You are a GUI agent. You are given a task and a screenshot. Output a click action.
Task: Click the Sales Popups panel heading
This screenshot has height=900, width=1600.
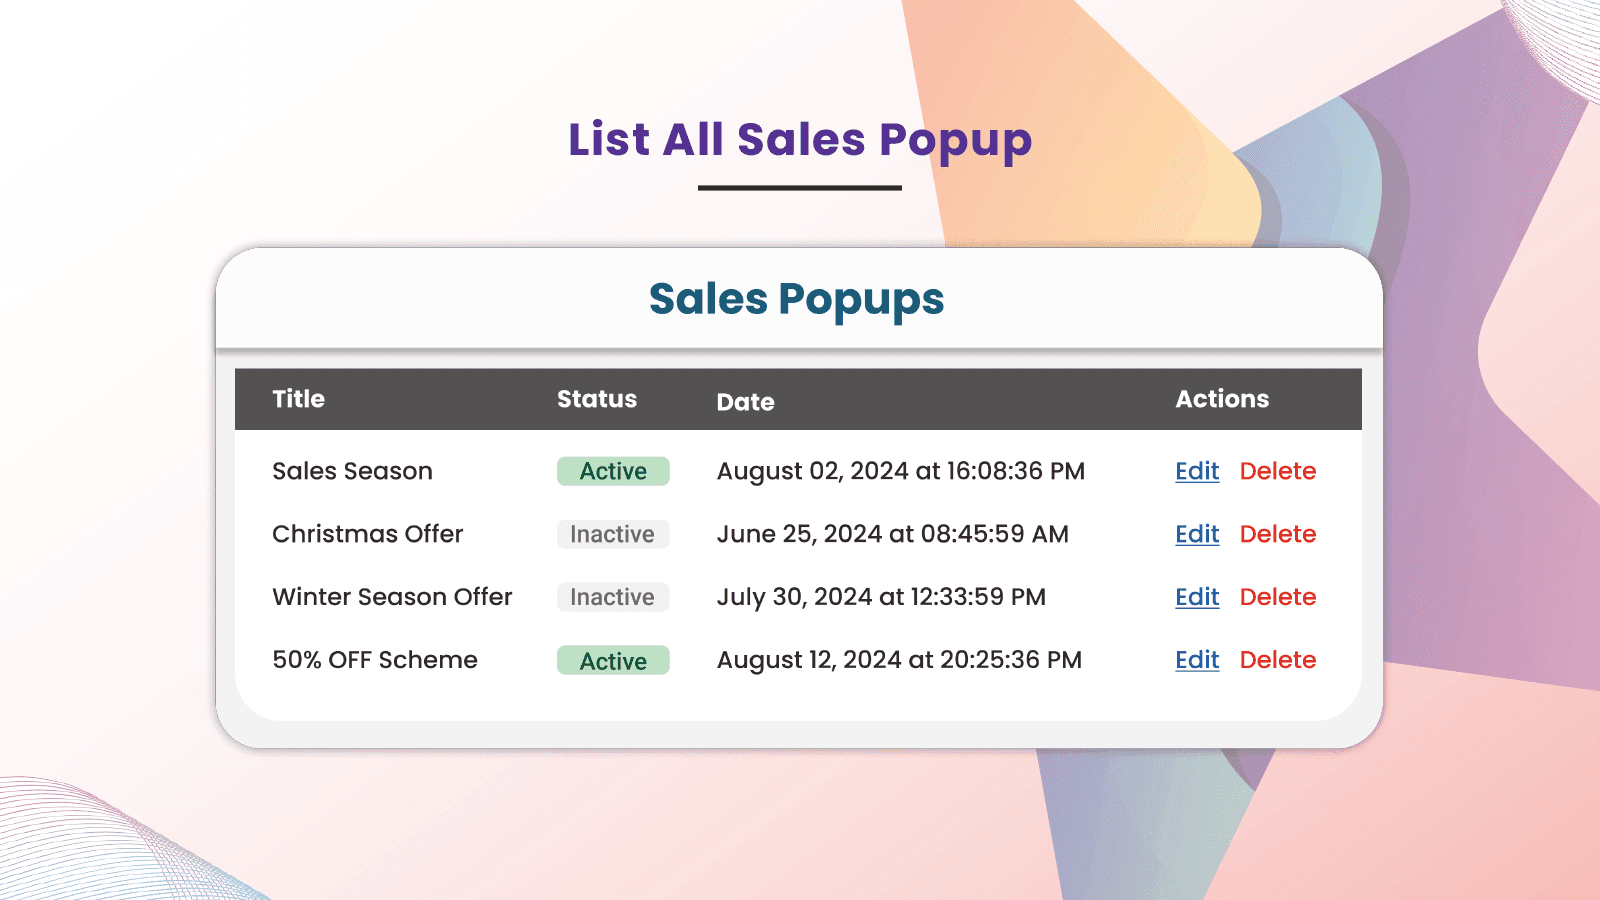click(x=796, y=299)
